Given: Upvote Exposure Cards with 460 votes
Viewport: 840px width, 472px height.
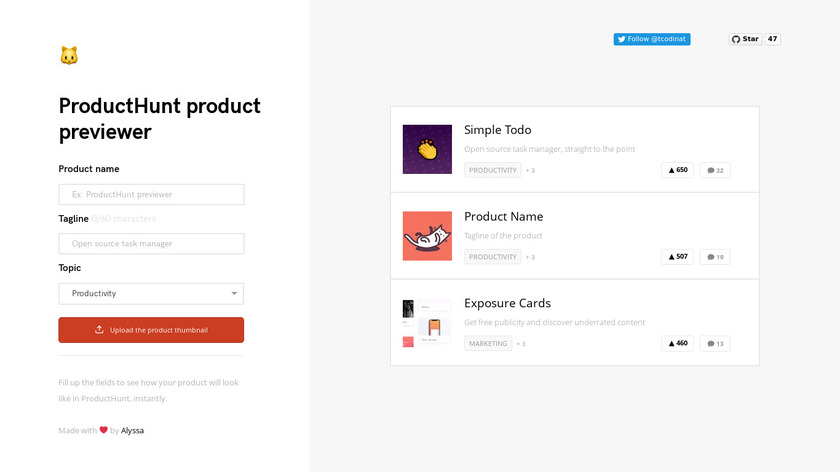Looking at the screenshot, I should tap(677, 343).
